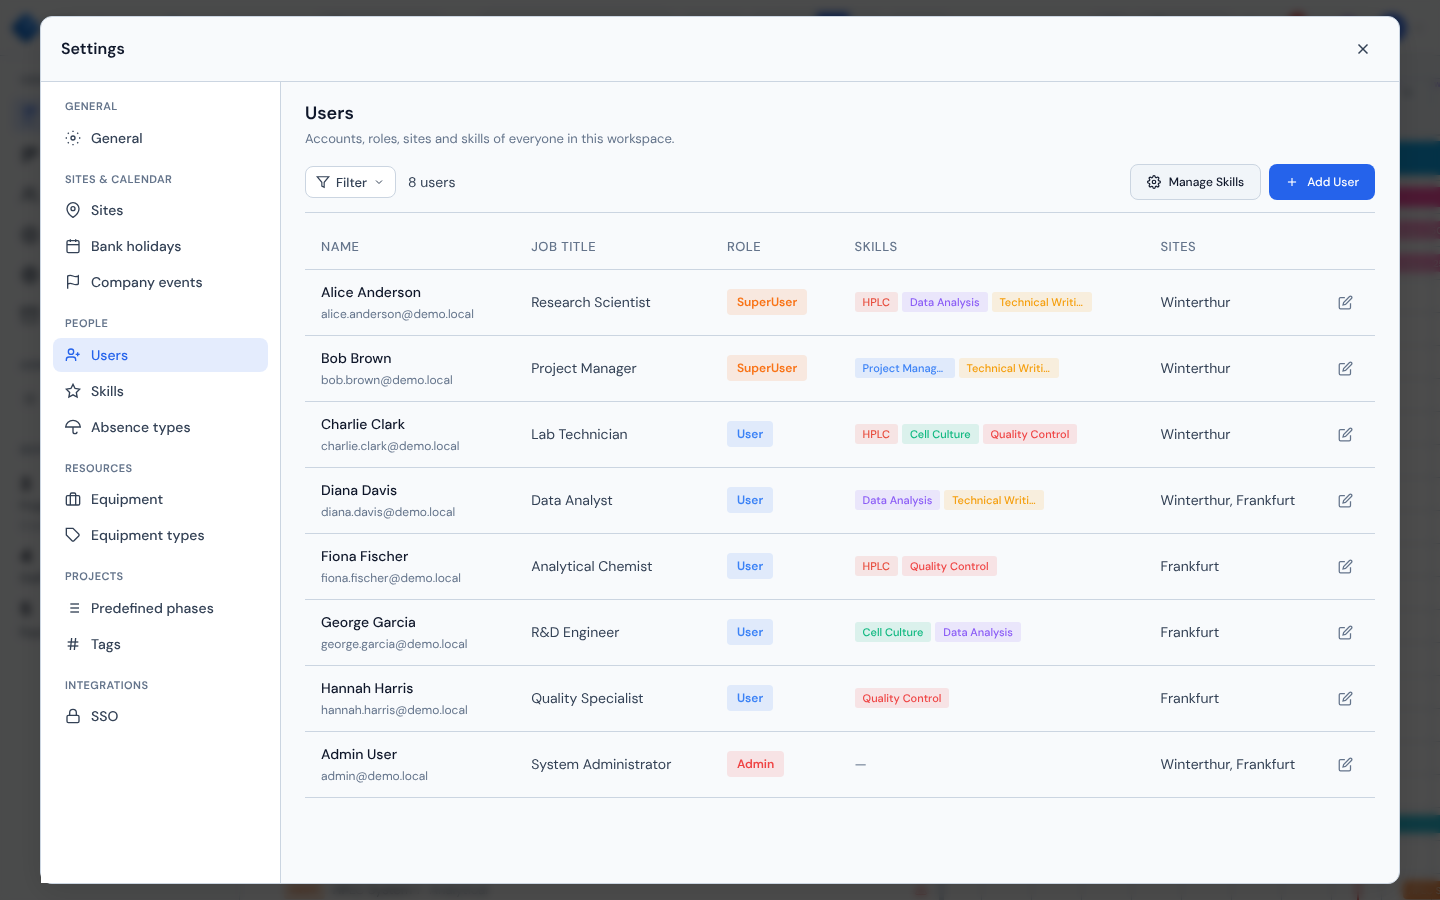Go to Sites settings

(160, 210)
